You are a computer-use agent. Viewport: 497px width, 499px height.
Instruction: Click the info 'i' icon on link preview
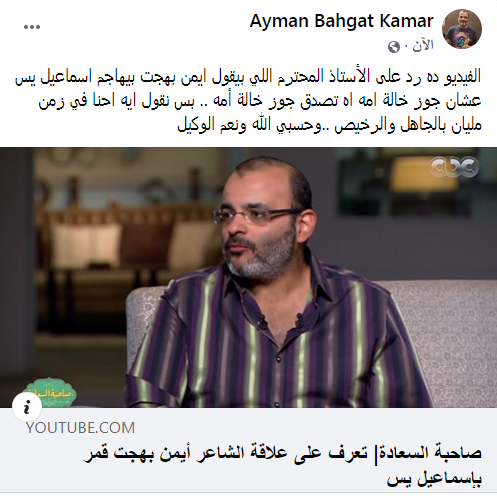[27, 407]
